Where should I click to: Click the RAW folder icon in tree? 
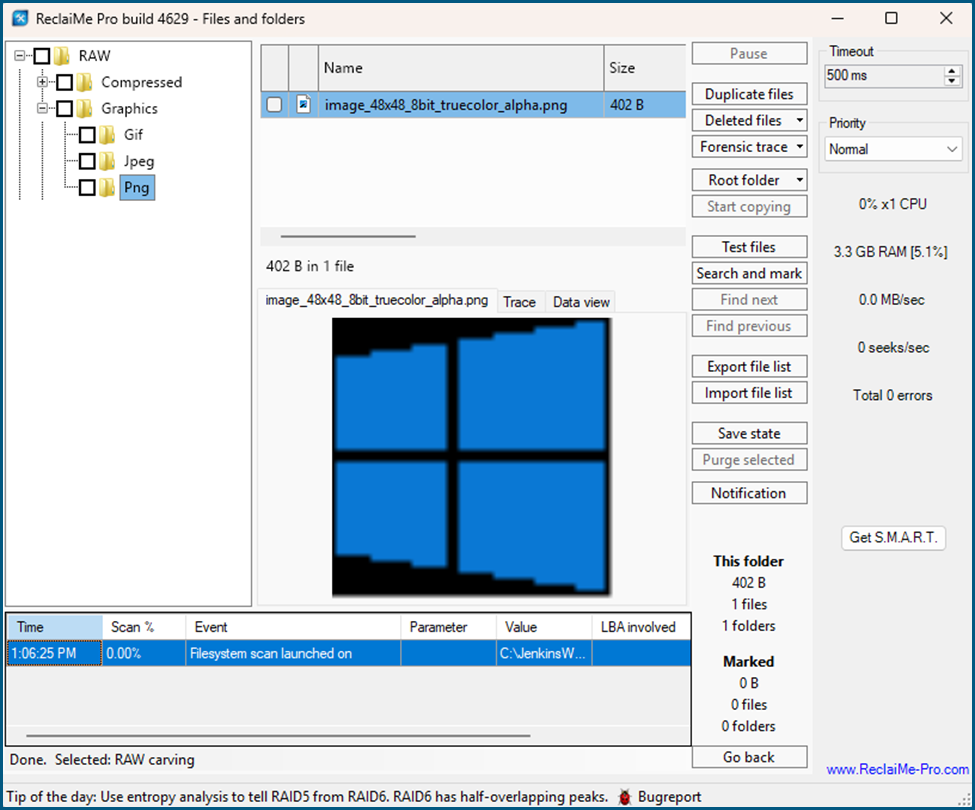(x=62, y=56)
